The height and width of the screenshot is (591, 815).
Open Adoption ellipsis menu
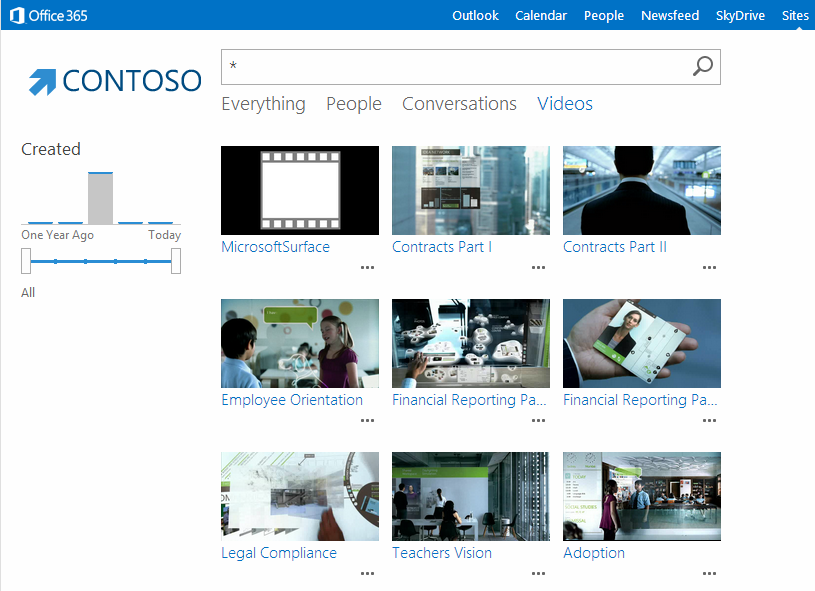pos(709,574)
